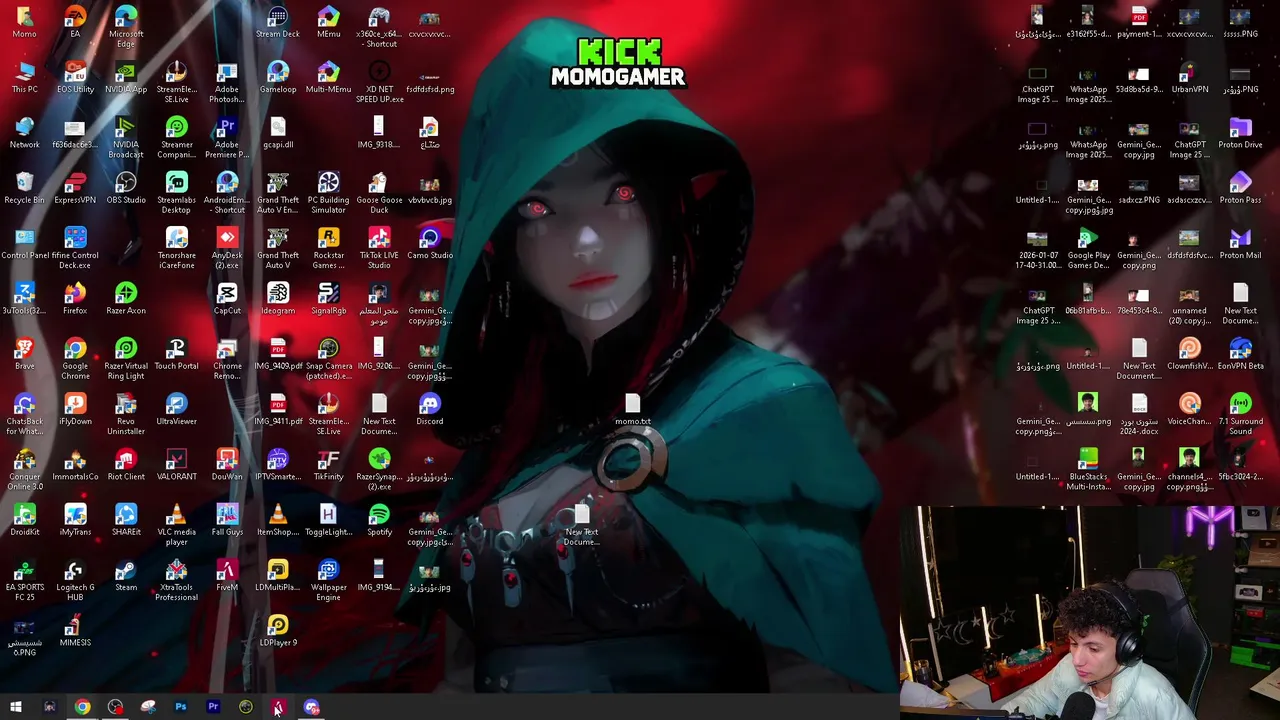The width and height of the screenshot is (1280, 720).
Task: Select the Camo Studio desktop icon
Action: (x=430, y=243)
